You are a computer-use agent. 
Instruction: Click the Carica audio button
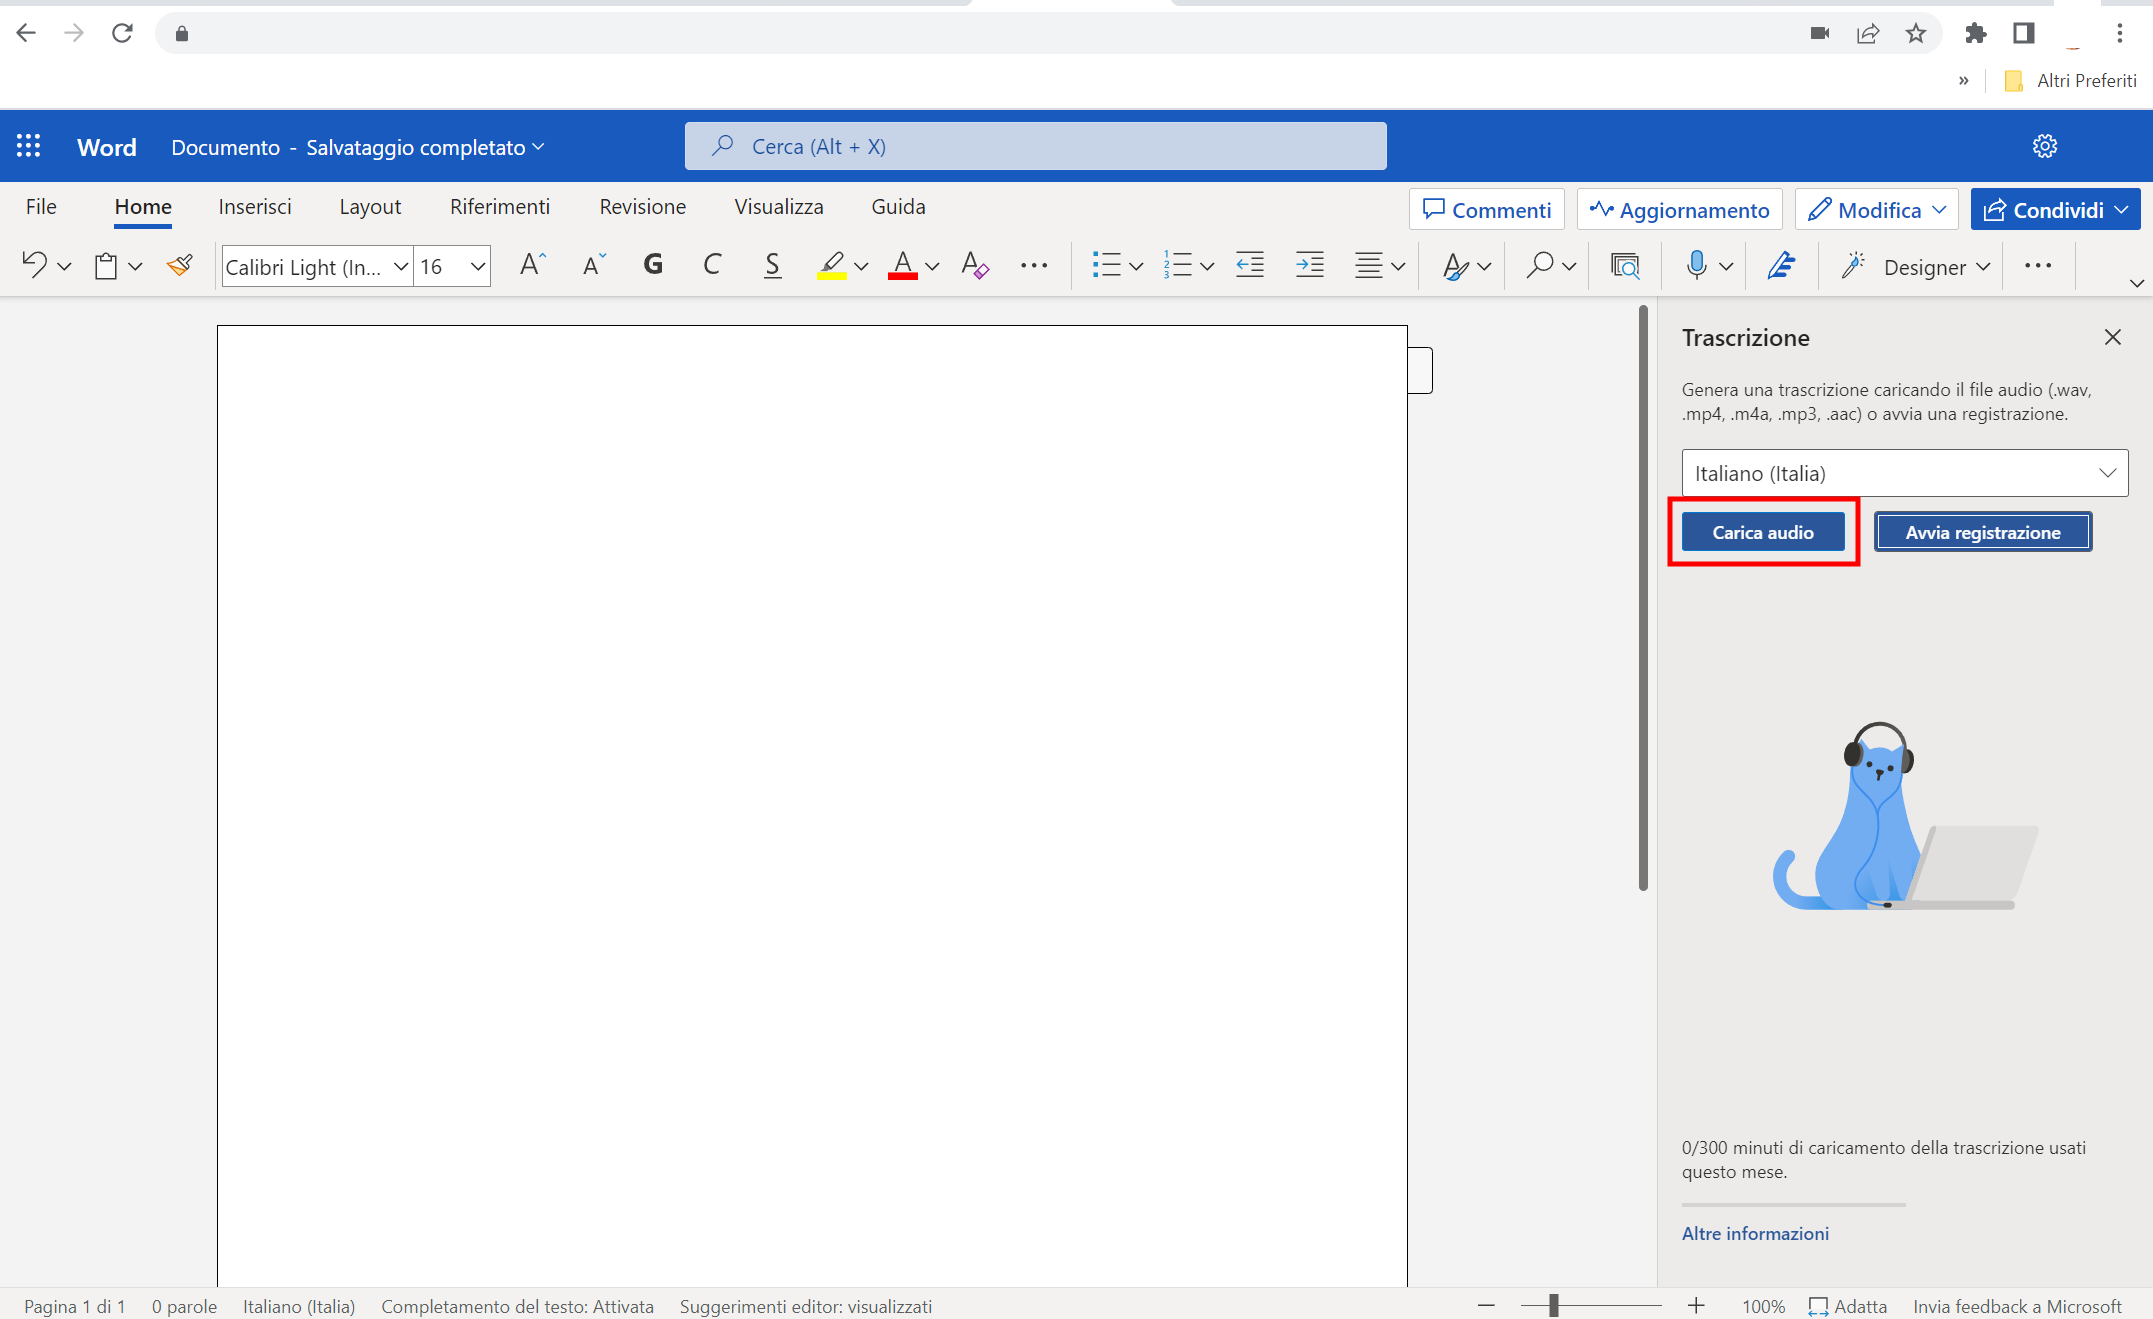(x=1762, y=531)
